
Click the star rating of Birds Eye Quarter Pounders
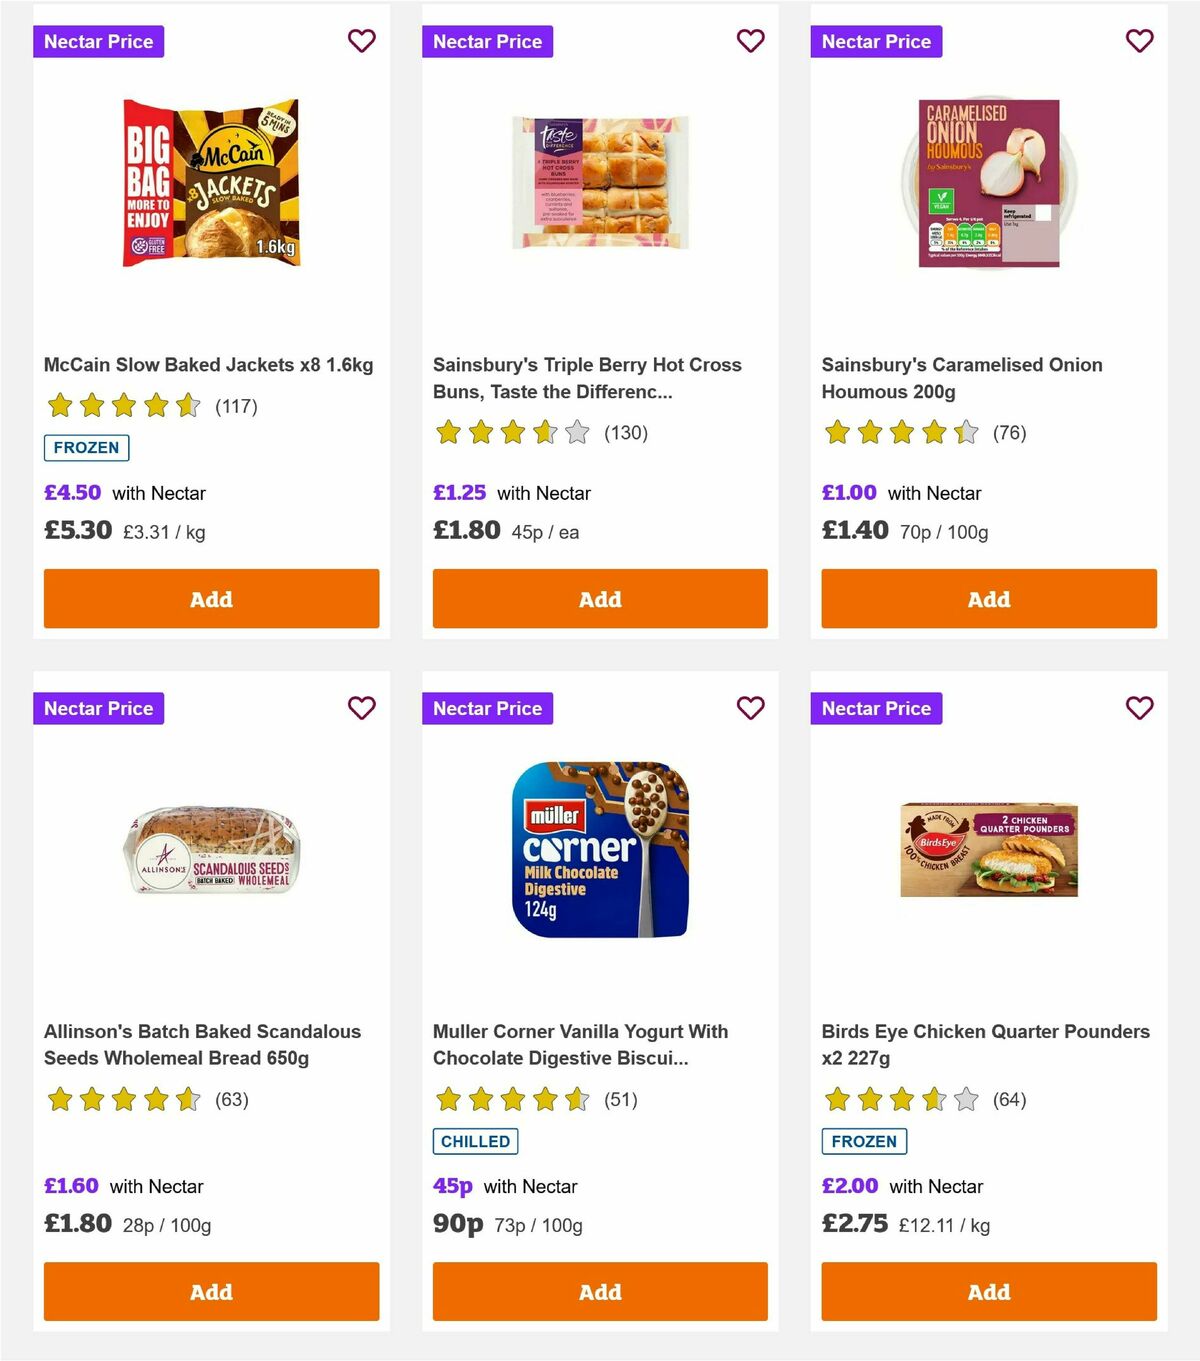[x=899, y=1098]
